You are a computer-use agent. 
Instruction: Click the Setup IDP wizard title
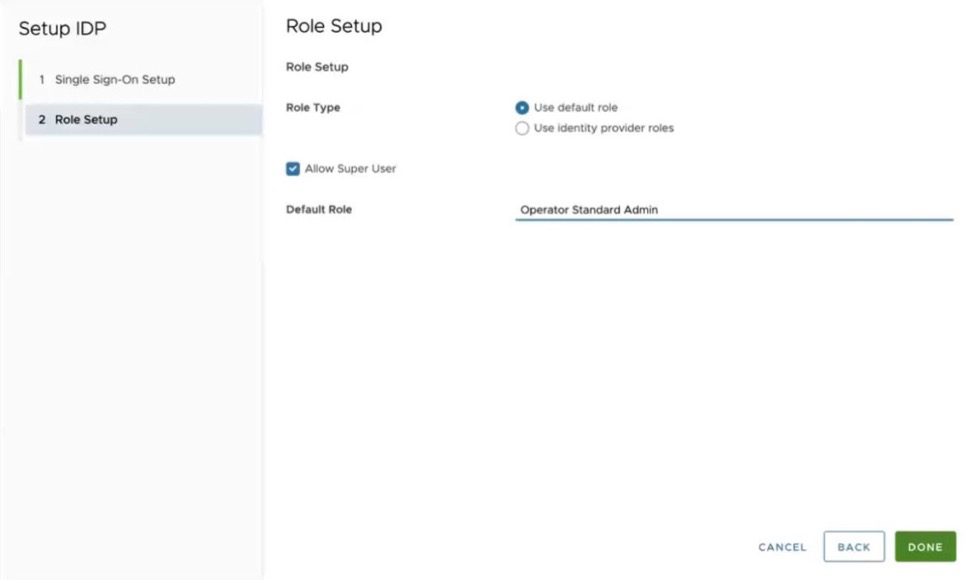coord(62,28)
